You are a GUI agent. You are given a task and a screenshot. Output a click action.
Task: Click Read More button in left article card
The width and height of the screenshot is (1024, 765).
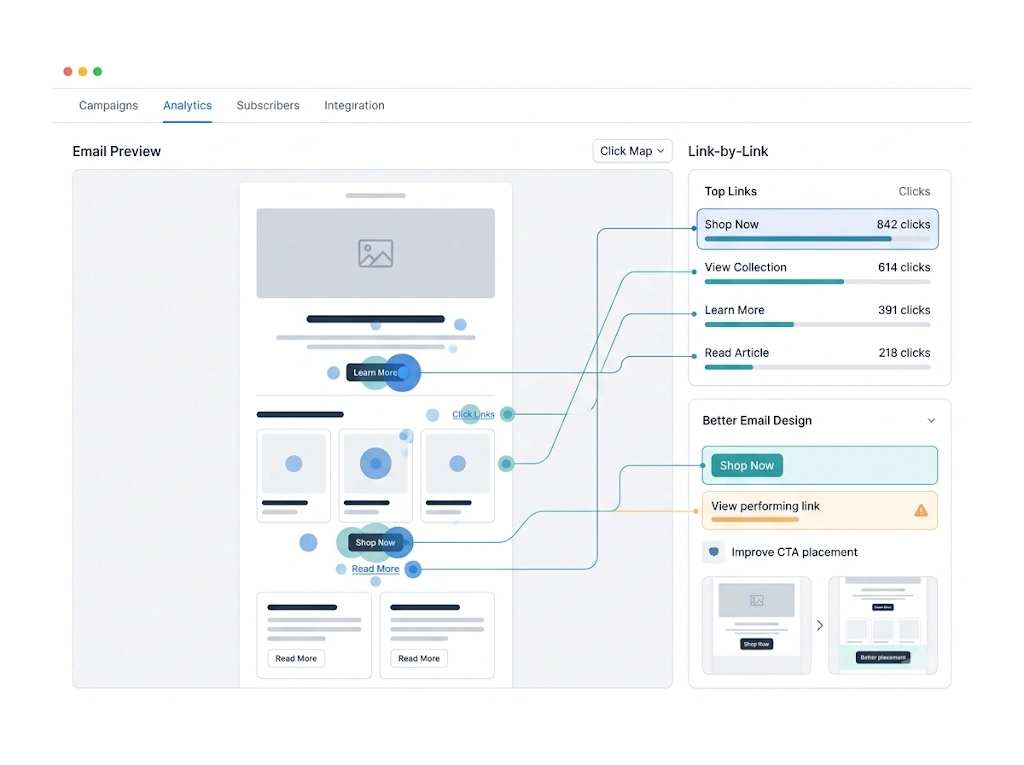click(x=296, y=659)
